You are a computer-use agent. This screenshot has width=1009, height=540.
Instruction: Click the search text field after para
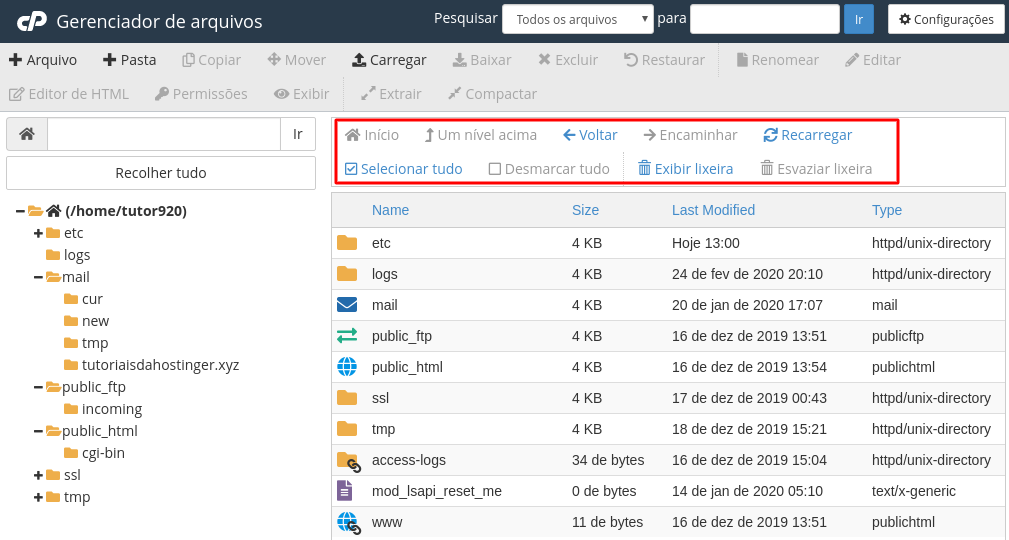pos(764,19)
